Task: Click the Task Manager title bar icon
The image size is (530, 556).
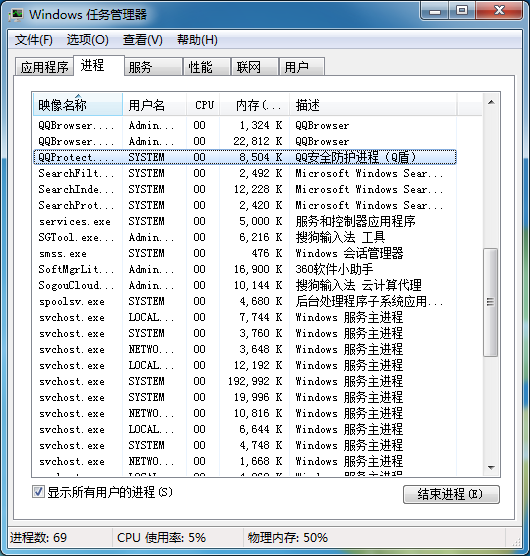Action: click(x=16, y=15)
